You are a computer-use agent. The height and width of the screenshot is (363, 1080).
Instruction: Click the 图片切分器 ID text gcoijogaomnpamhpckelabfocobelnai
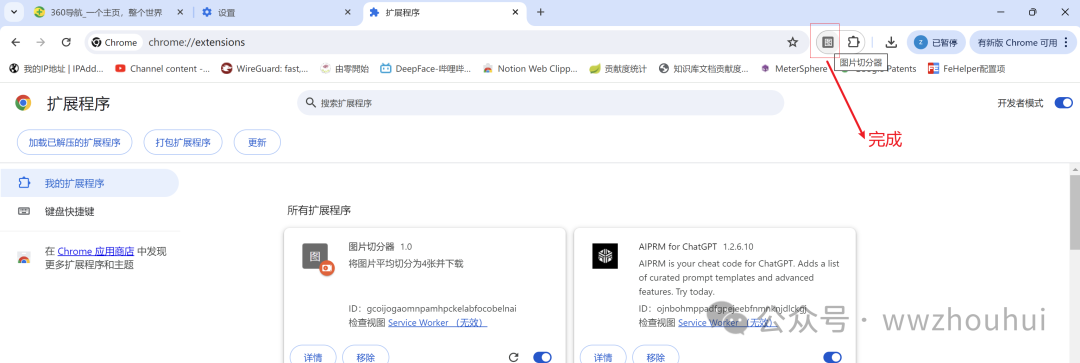(442, 308)
